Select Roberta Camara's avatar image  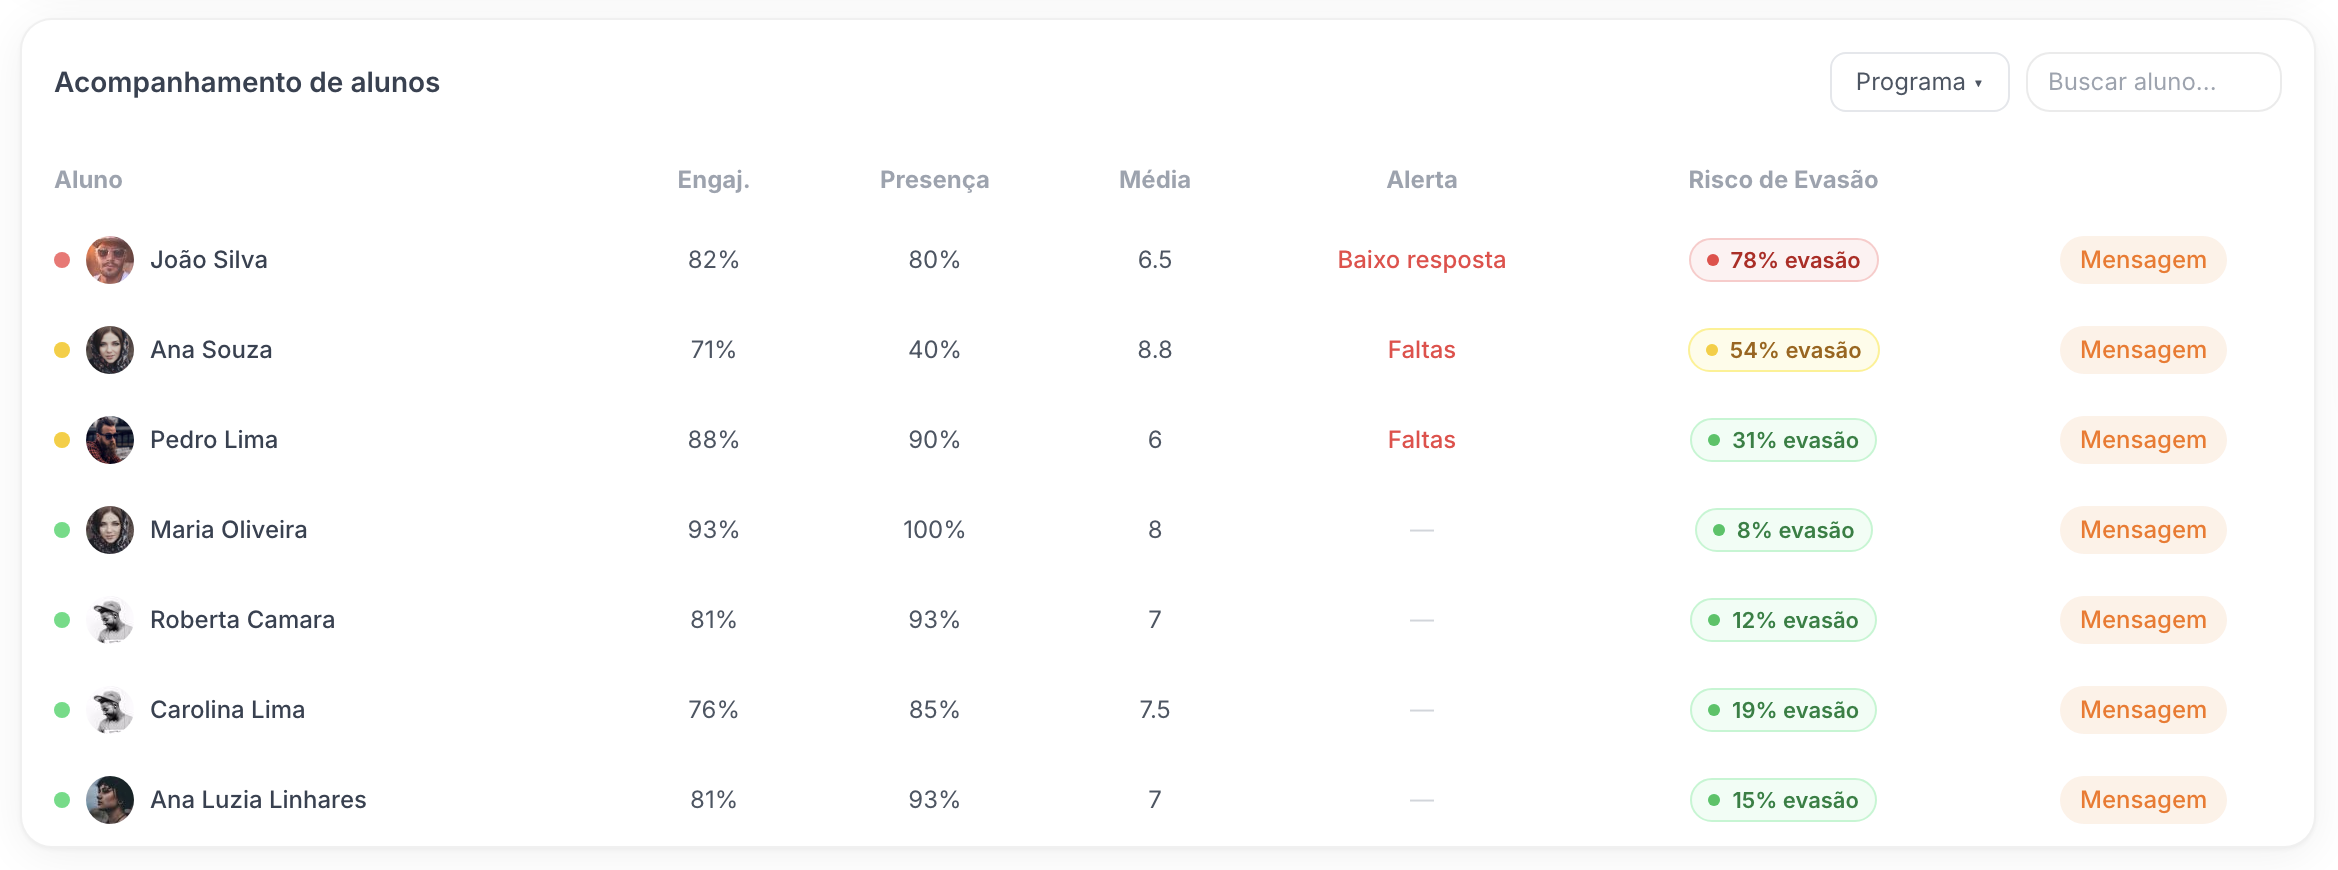[110, 619]
